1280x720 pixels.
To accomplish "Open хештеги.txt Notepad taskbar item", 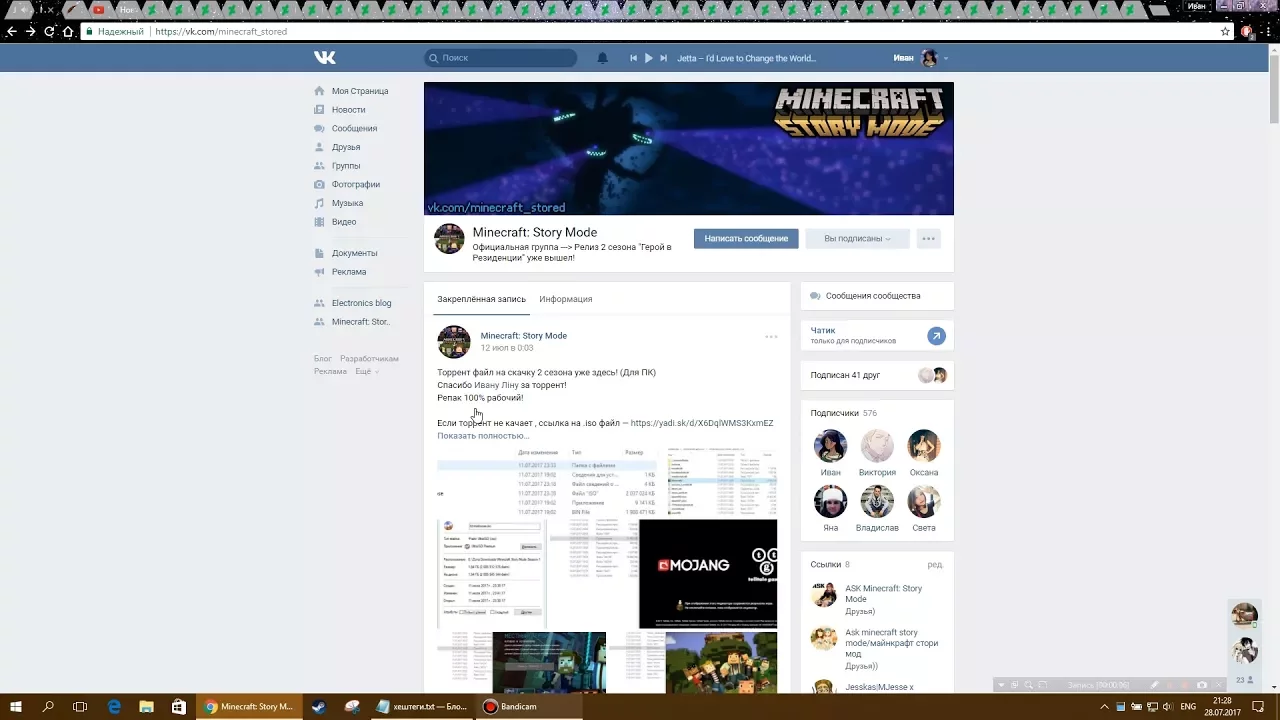I will click(421, 706).
